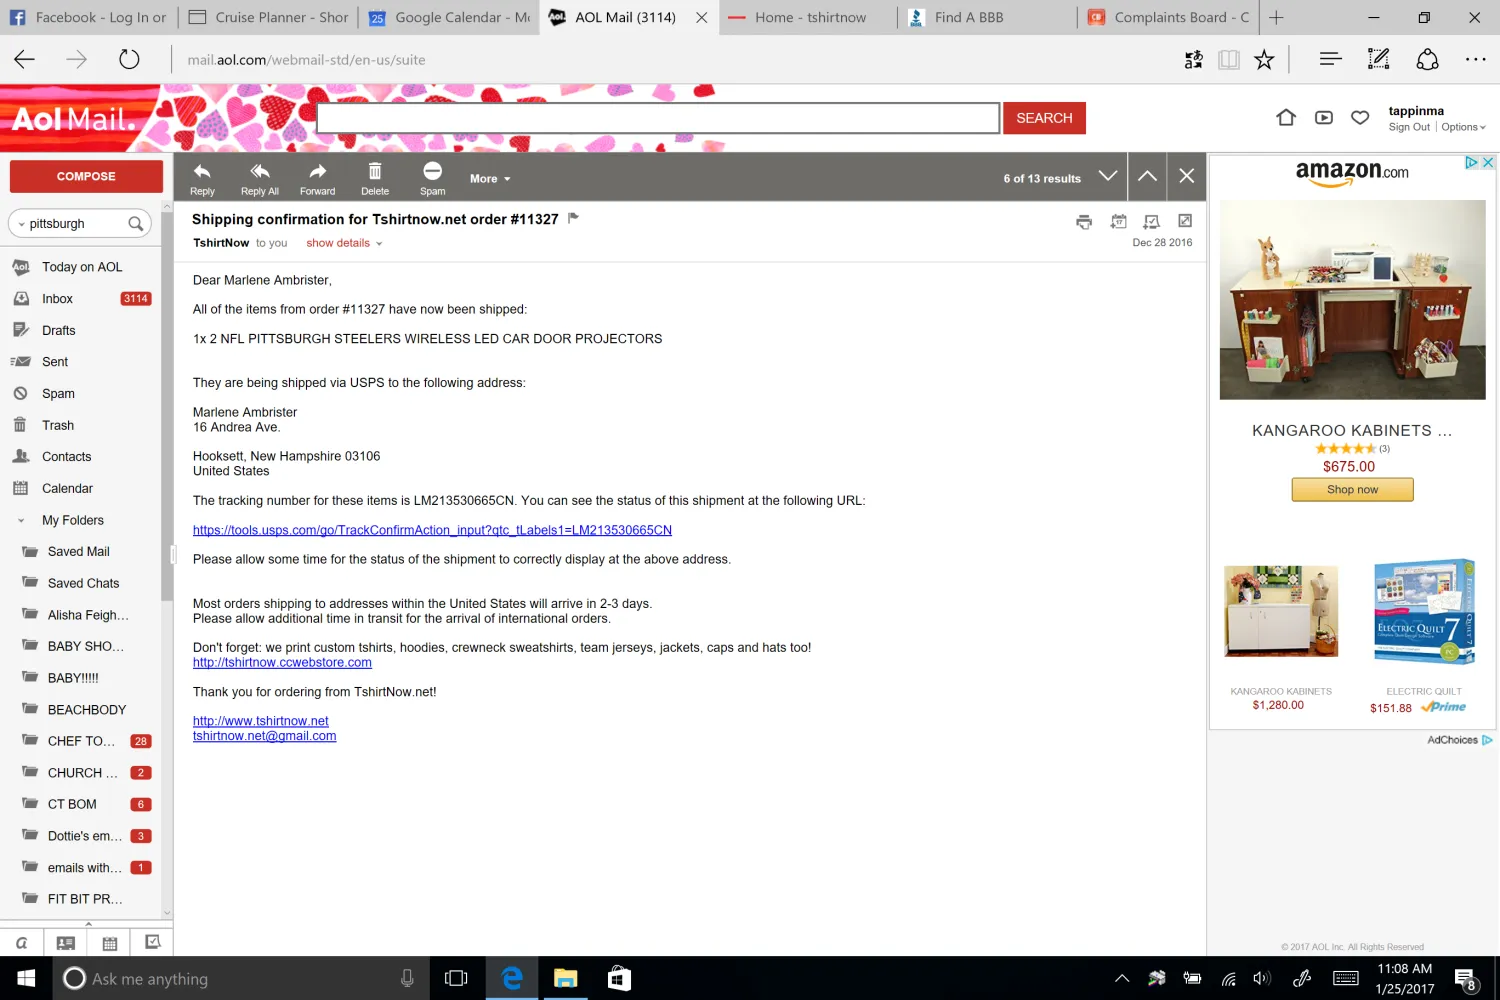Click the magnifier icon in mailbox search
Screen dimensions: 1500x1000
click(135, 224)
